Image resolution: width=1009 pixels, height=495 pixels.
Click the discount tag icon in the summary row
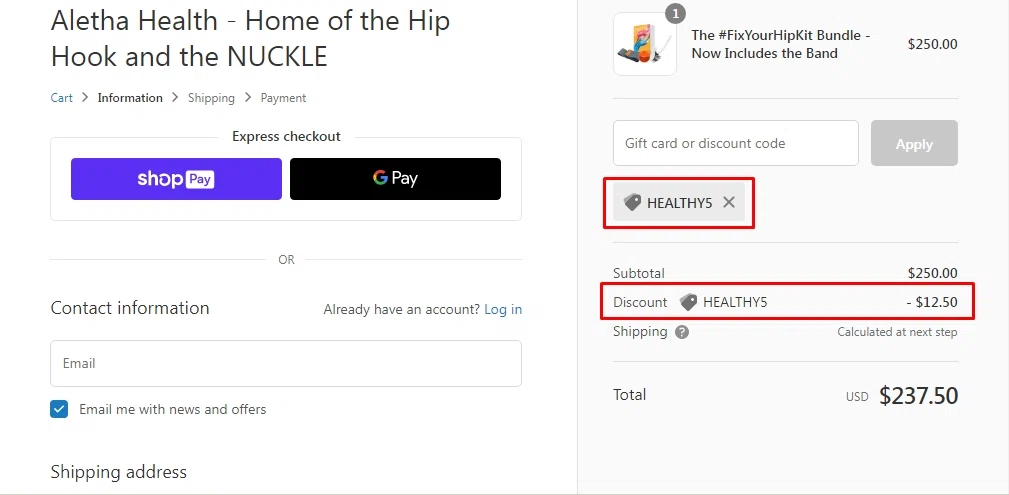tap(688, 302)
